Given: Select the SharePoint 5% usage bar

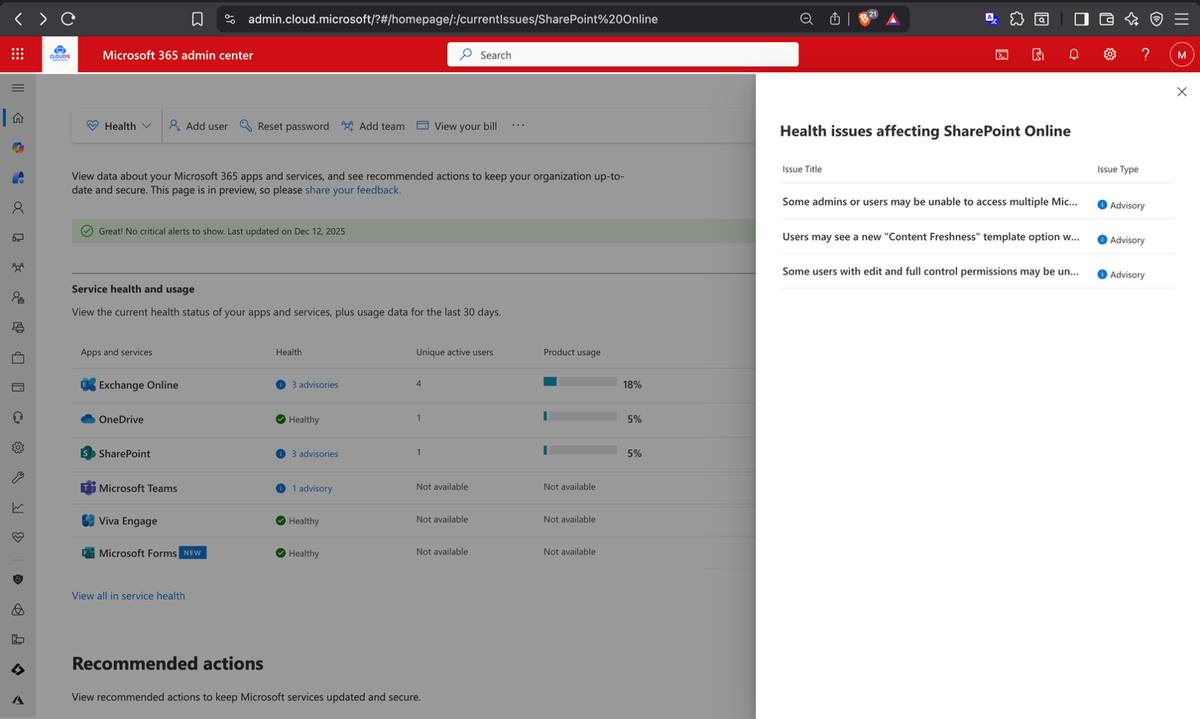Looking at the screenshot, I should click(580, 450).
